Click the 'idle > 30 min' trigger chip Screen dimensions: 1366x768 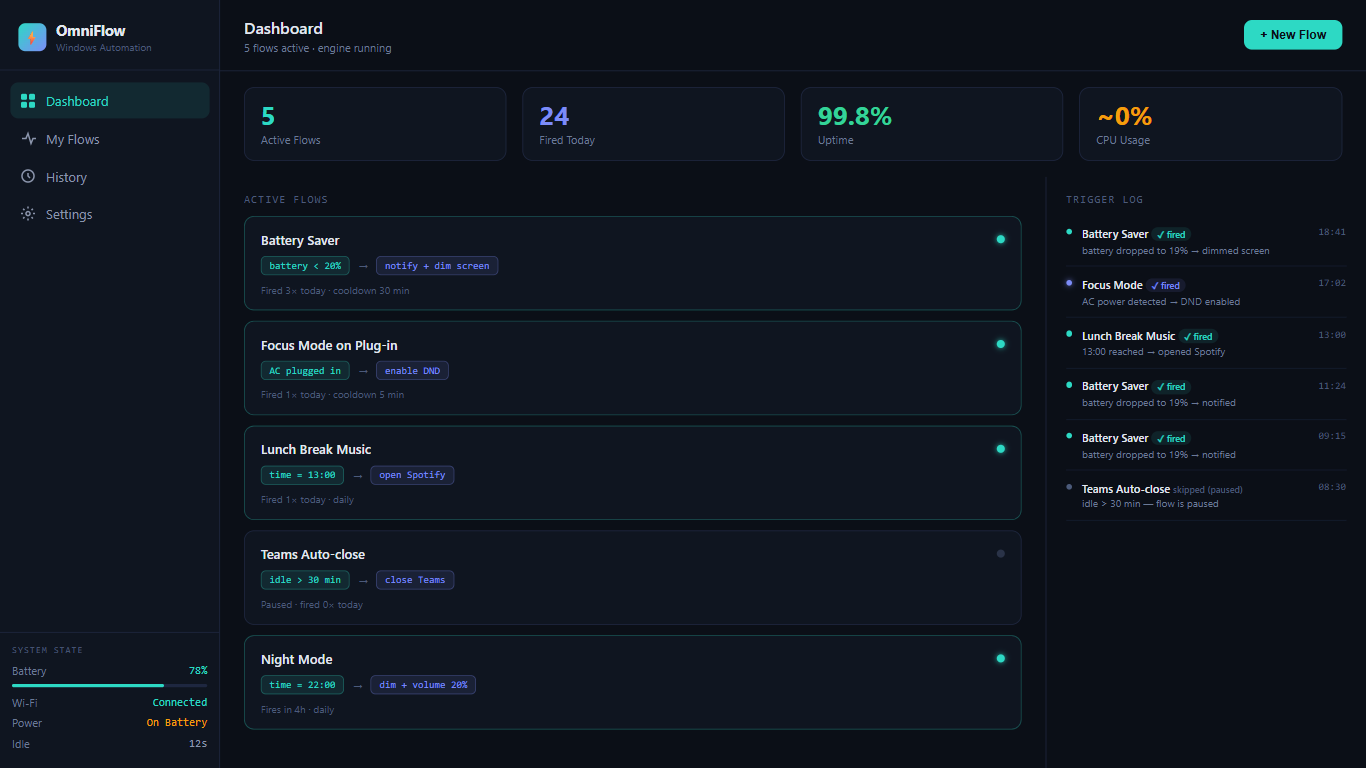pyautogui.click(x=305, y=580)
